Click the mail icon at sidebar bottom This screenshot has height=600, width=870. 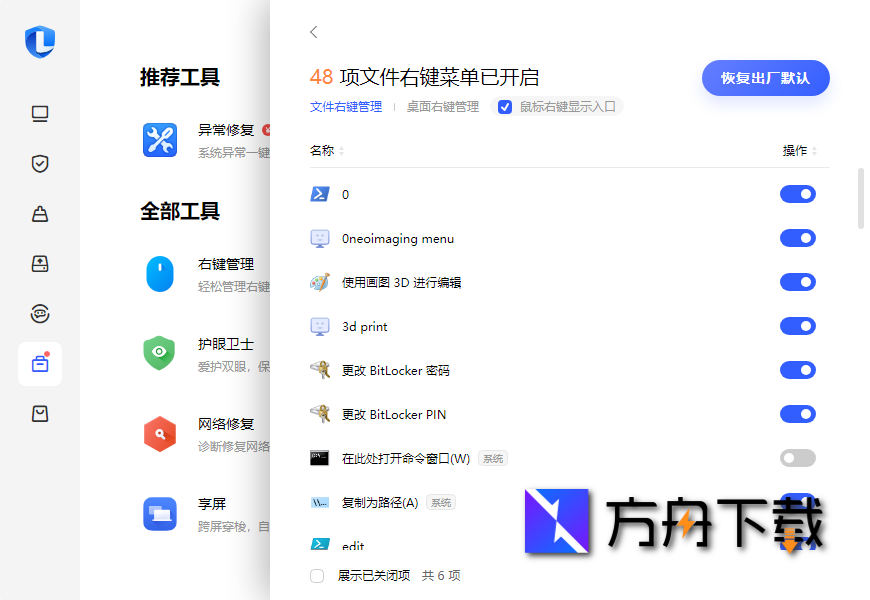(x=40, y=413)
